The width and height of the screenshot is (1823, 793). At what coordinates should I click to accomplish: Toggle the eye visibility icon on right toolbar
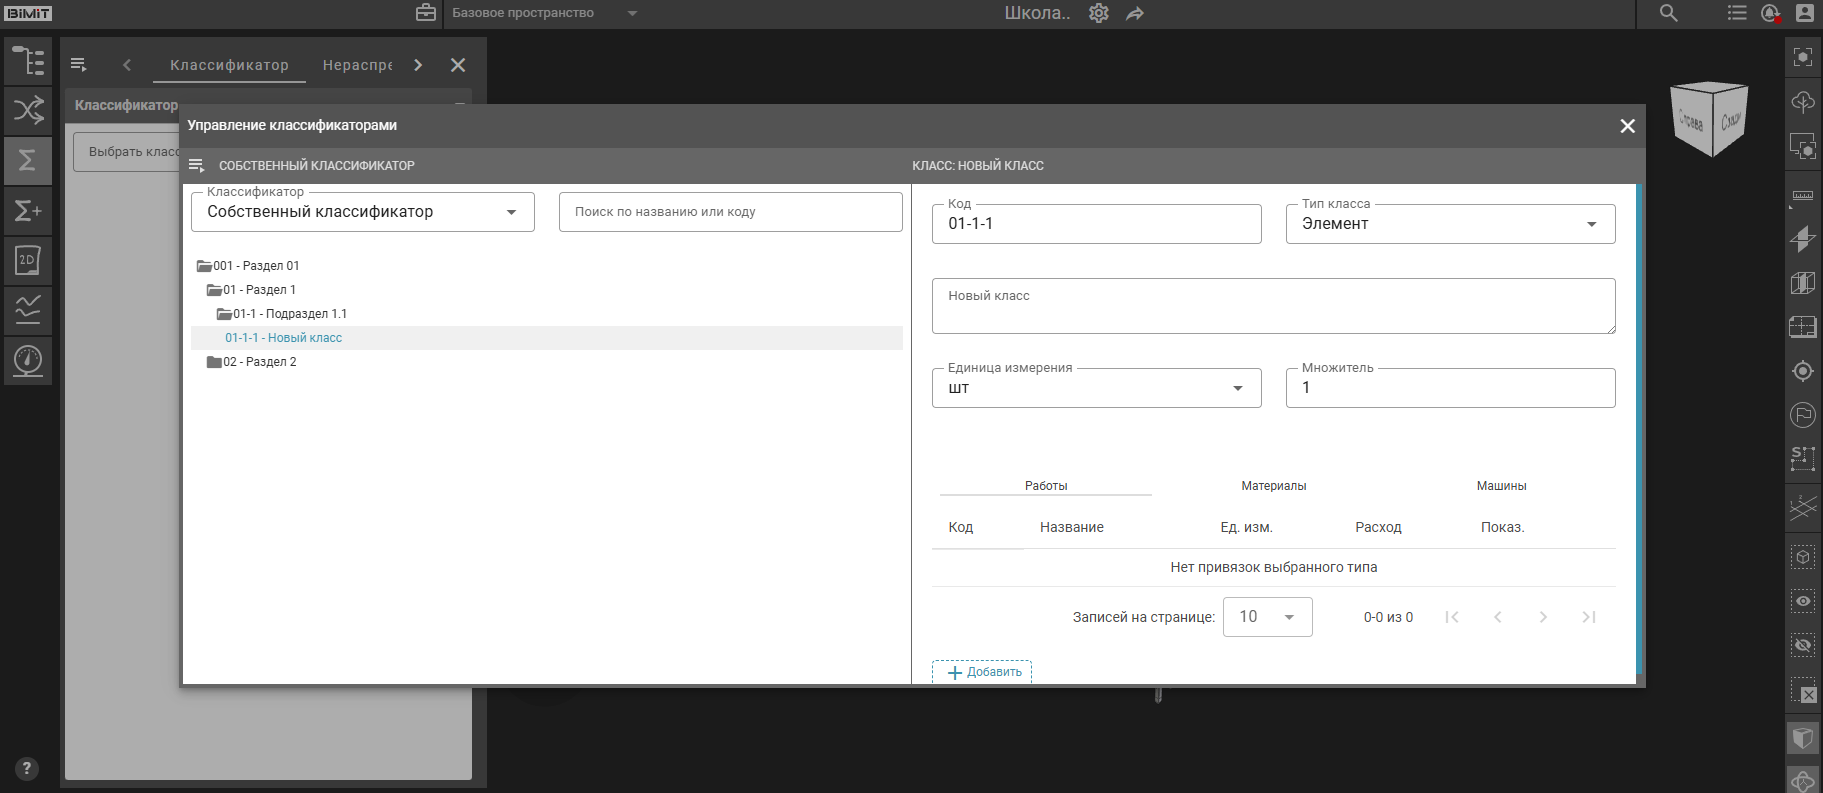[1802, 601]
